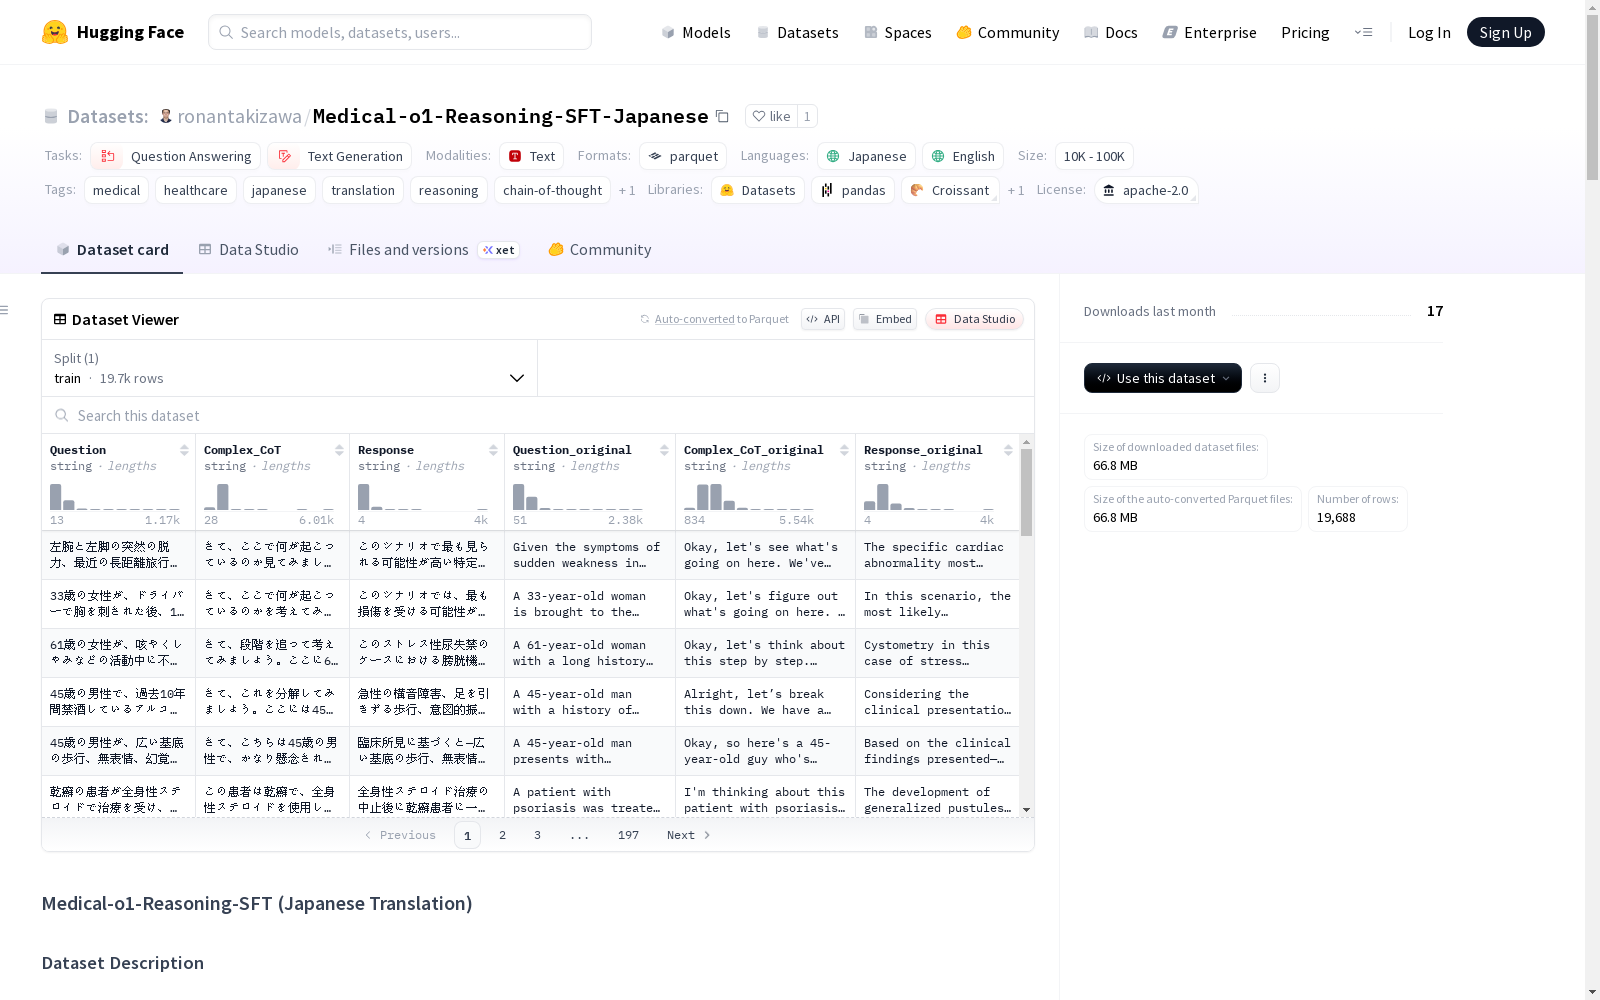This screenshot has width=1600, height=1000.
Task: Select the pandas library tag
Action: pos(853,190)
